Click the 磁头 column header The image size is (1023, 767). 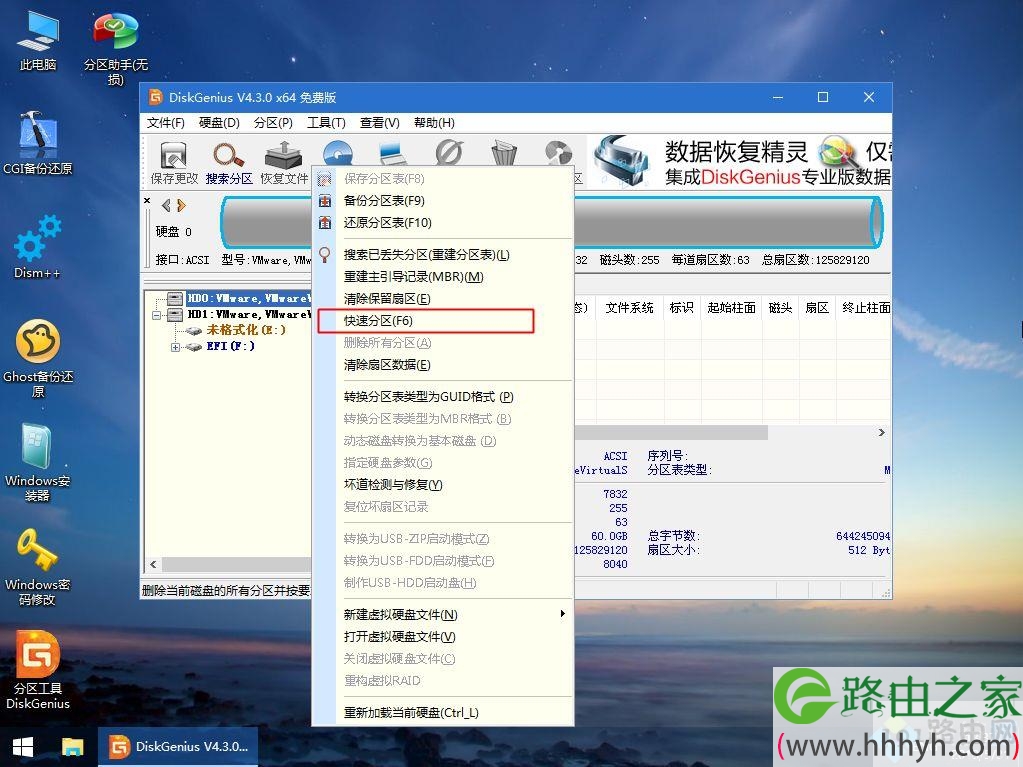point(780,308)
